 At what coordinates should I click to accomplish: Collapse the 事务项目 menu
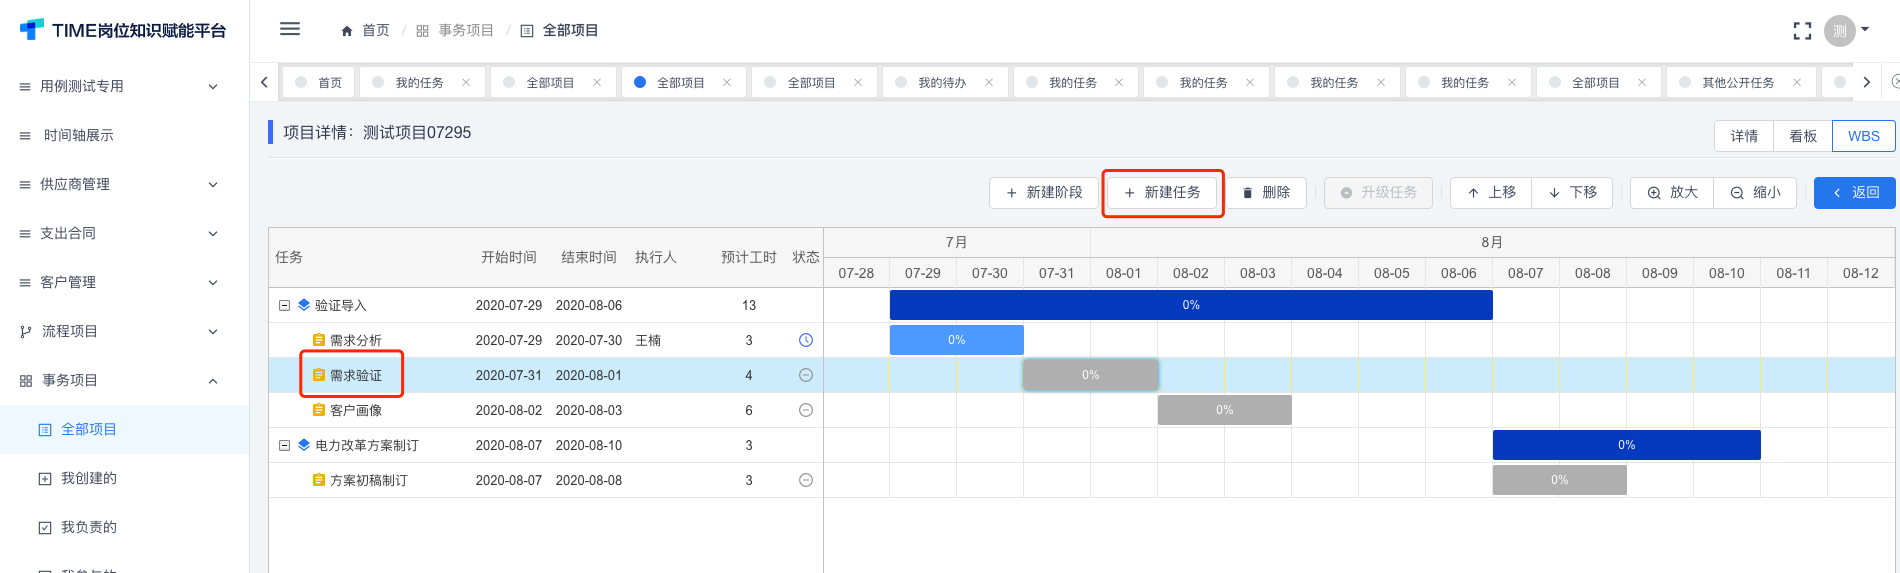tap(124, 380)
